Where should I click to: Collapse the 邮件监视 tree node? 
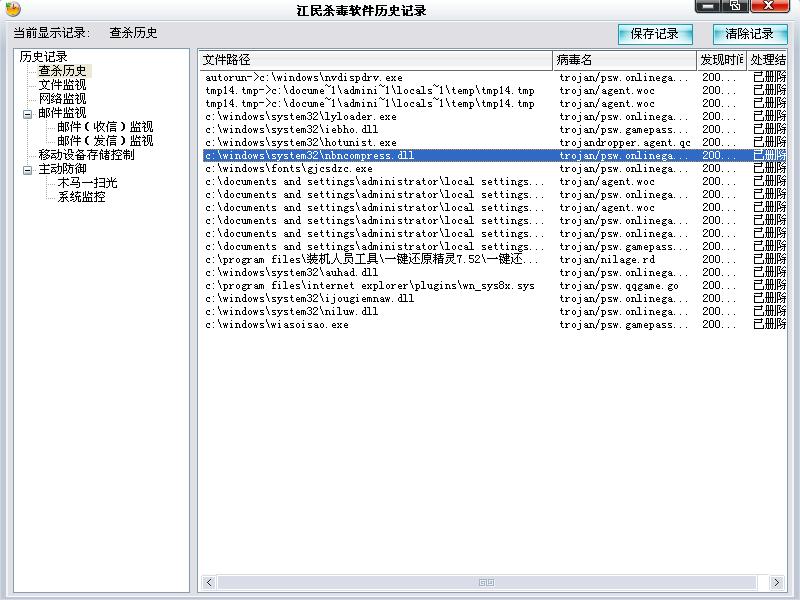coord(28,114)
